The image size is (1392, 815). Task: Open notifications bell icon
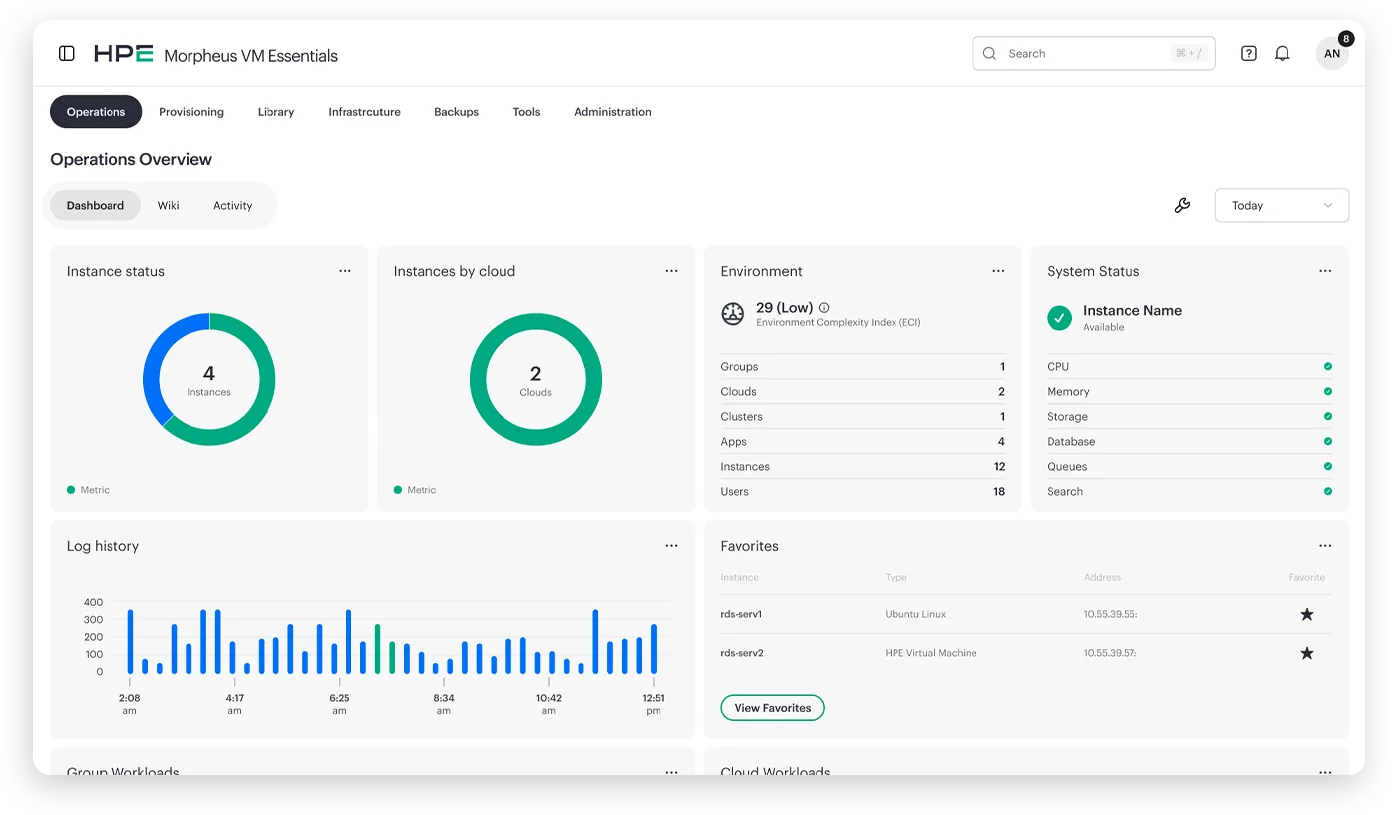[1282, 54]
